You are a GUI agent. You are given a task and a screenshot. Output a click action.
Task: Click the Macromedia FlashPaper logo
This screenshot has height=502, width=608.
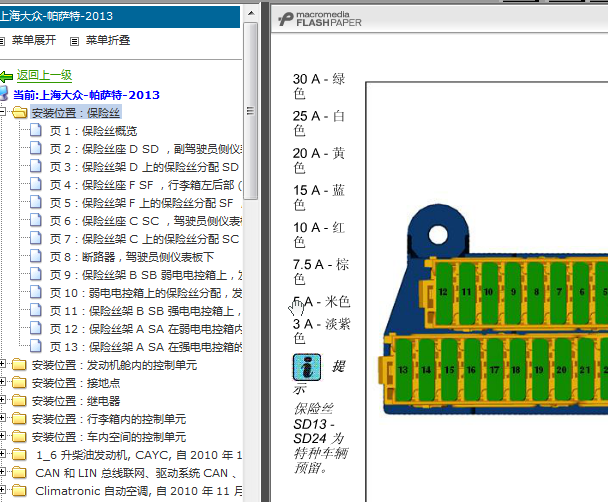[320, 19]
